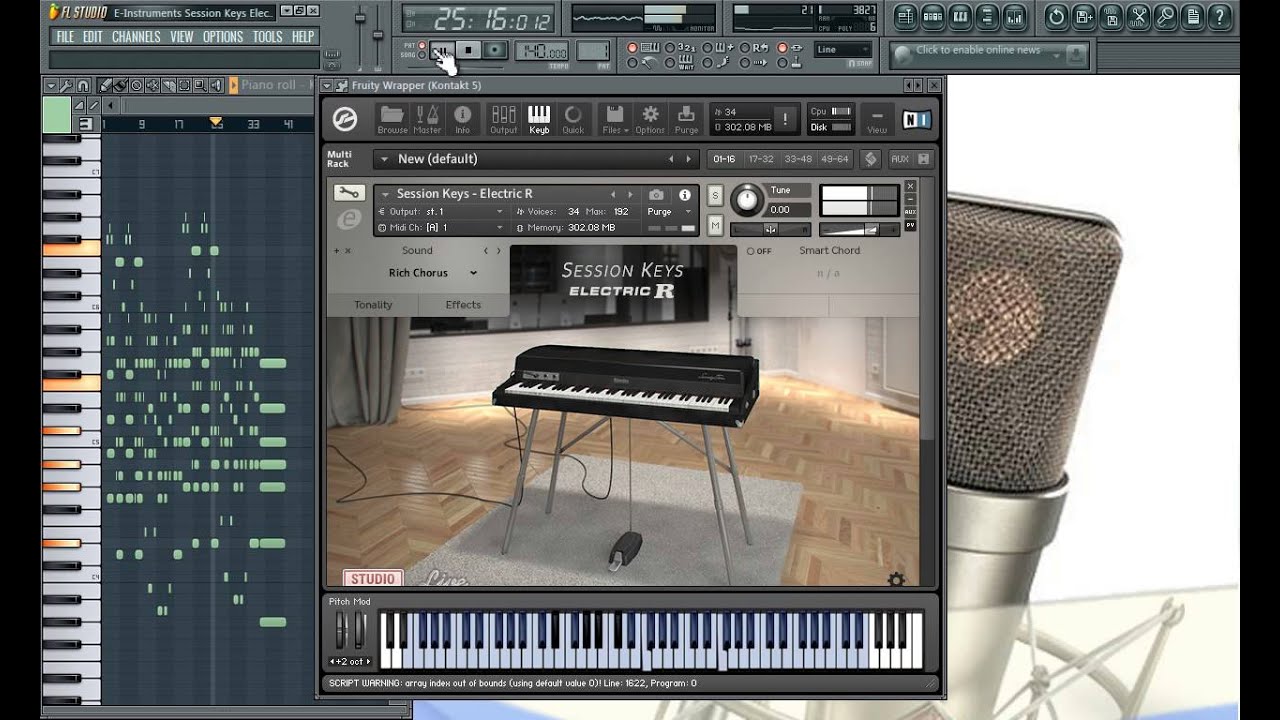Open FL Studio help question mark icon
The height and width of the screenshot is (720, 1280).
tap(1219, 16)
